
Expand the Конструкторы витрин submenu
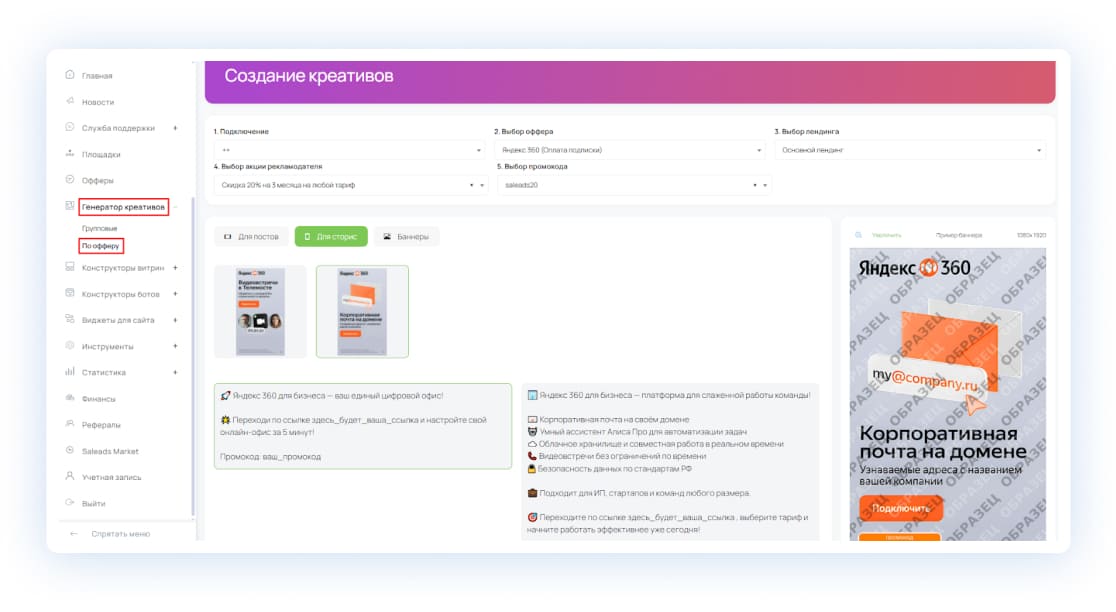point(175,267)
